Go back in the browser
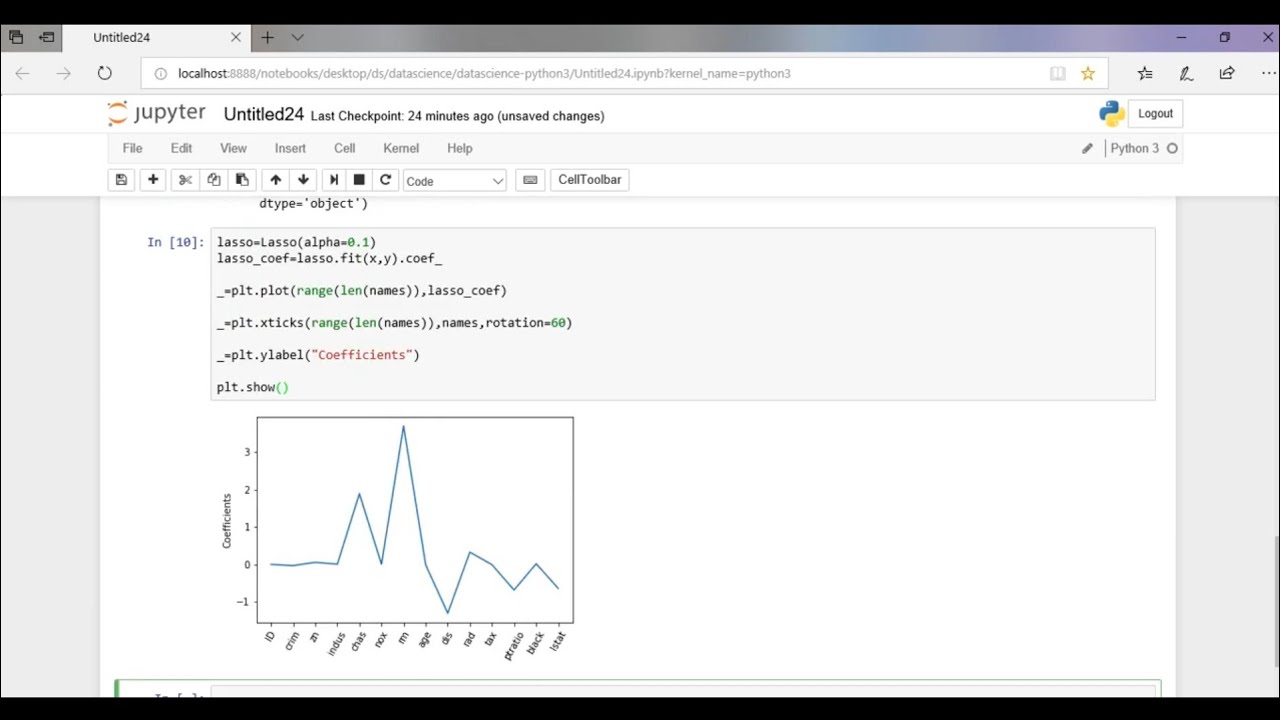 coord(22,73)
